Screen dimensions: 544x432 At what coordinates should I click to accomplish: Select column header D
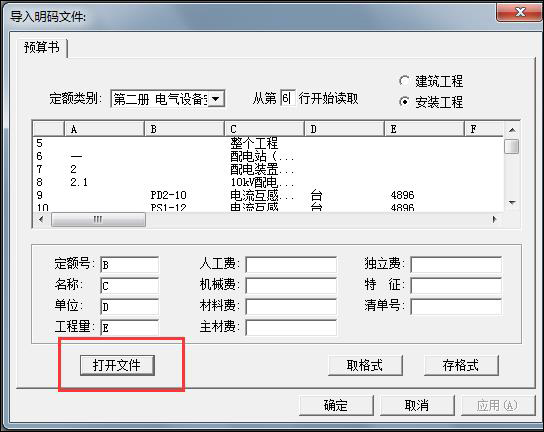pyautogui.click(x=344, y=129)
